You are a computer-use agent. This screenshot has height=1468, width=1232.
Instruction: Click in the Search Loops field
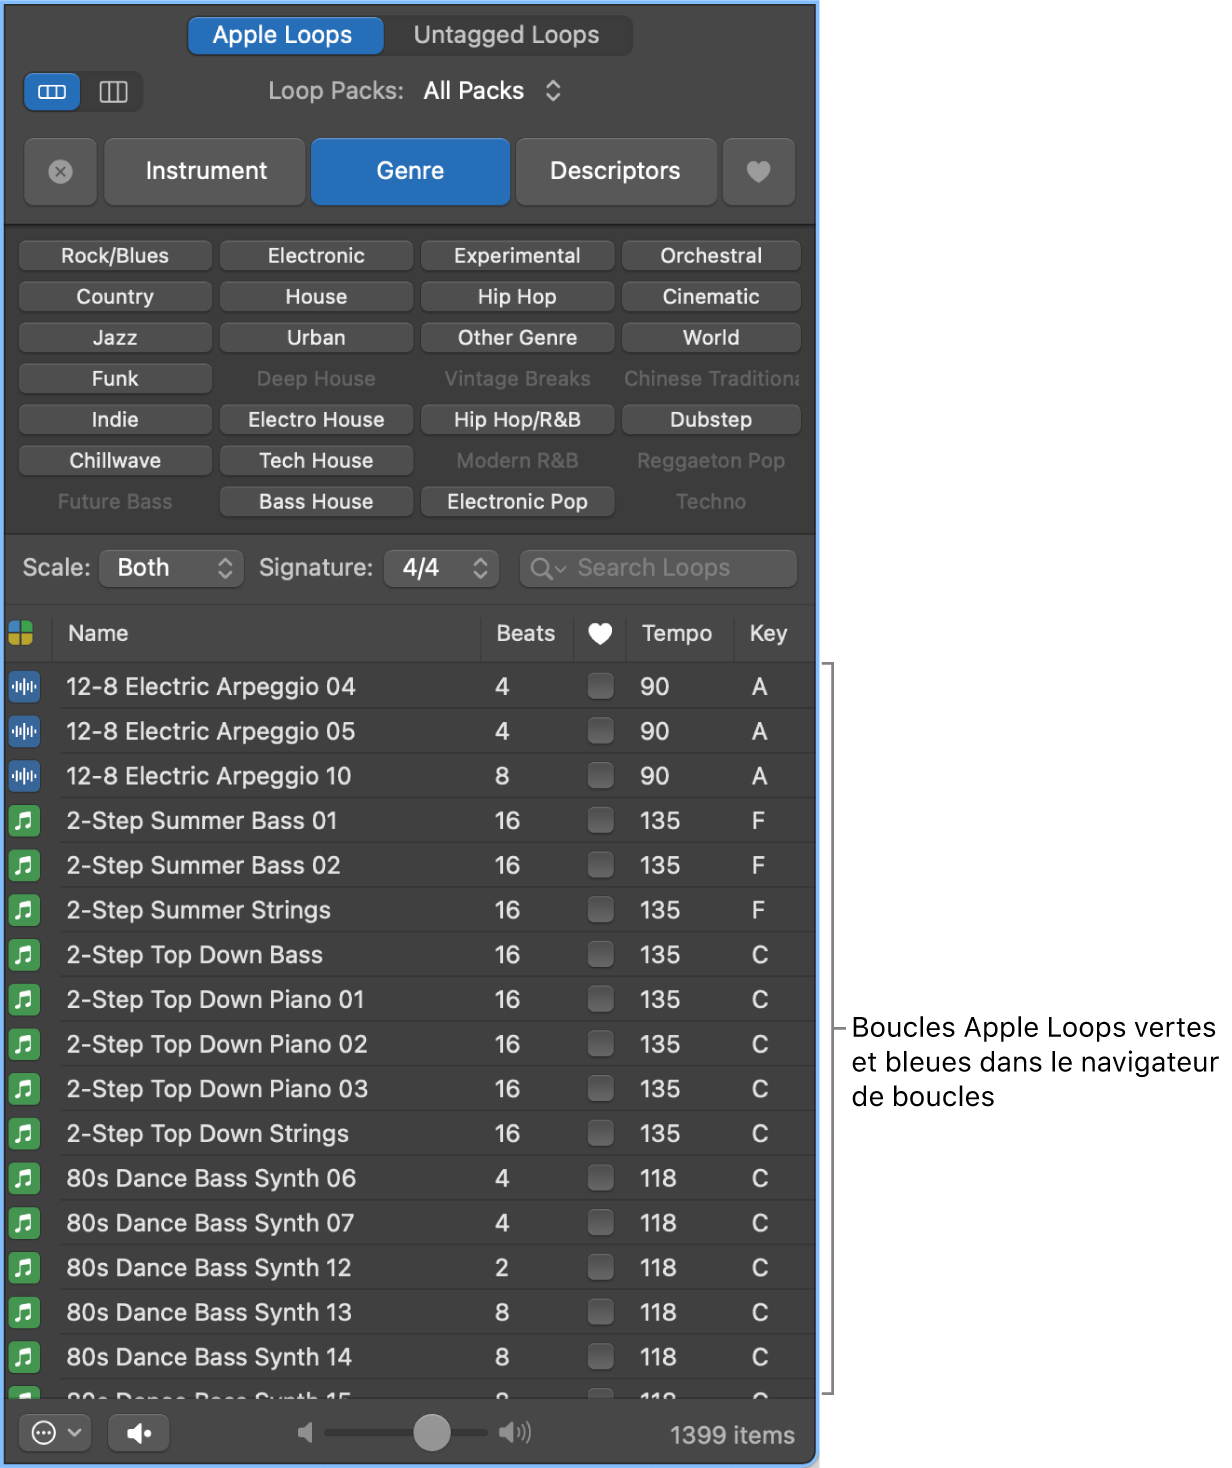click(658, 568)
